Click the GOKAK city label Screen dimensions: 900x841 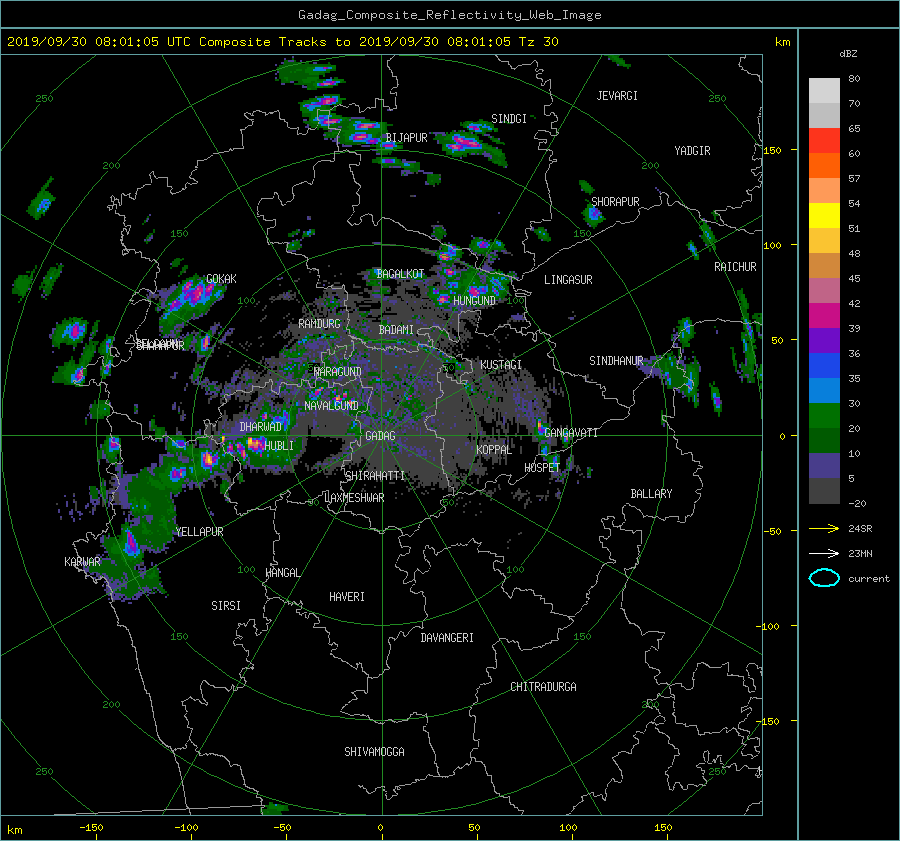click(221, 279)
